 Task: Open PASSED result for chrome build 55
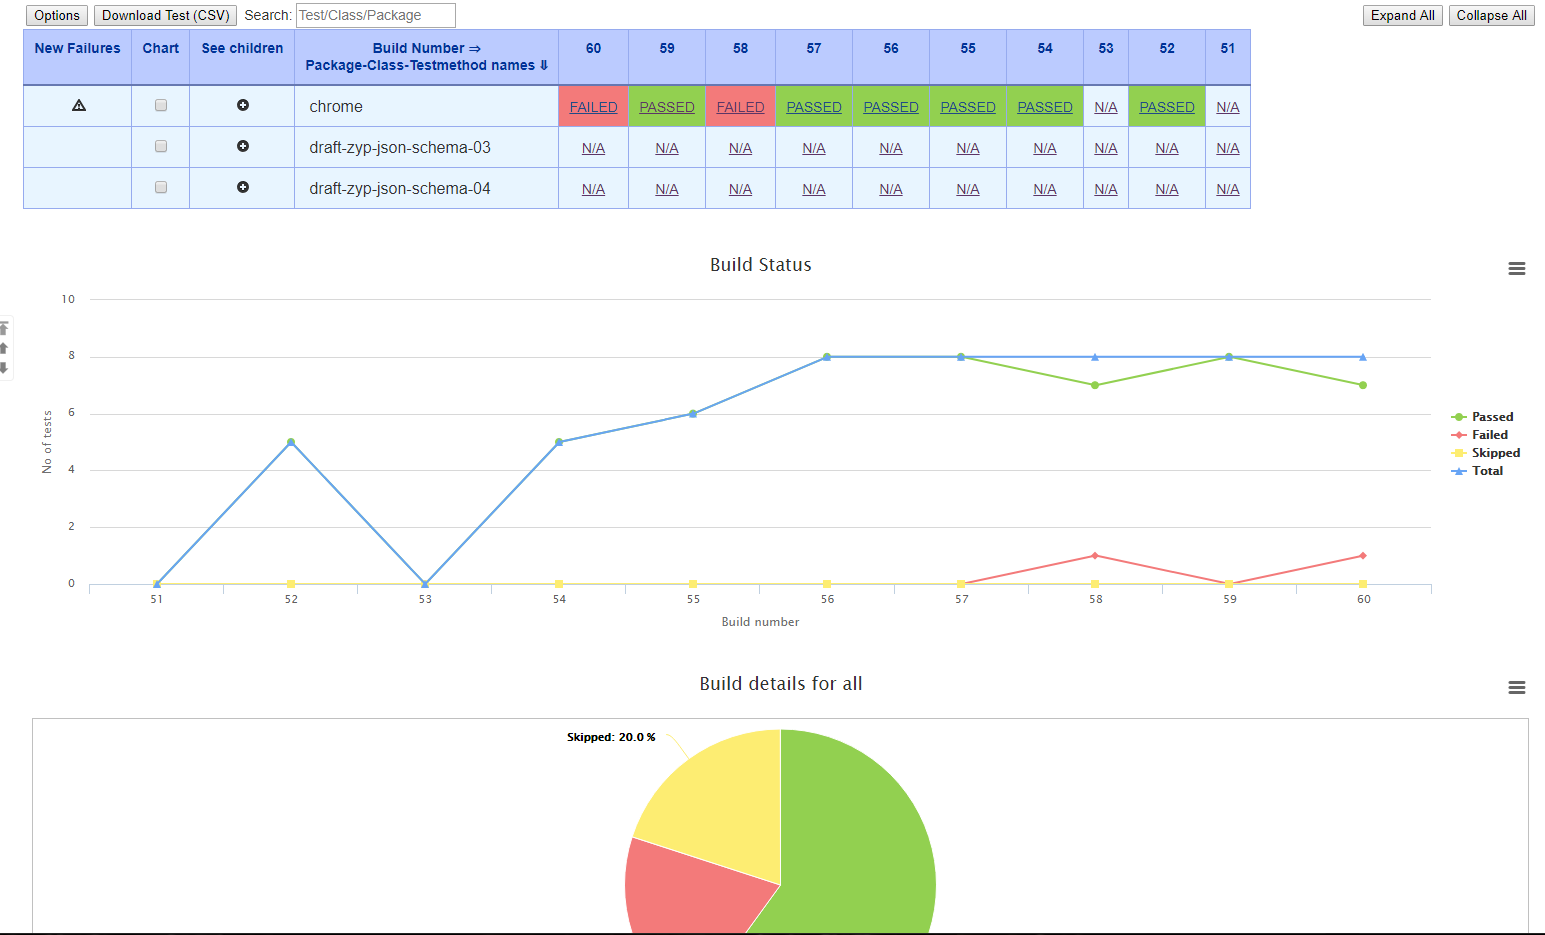(968, 107)
